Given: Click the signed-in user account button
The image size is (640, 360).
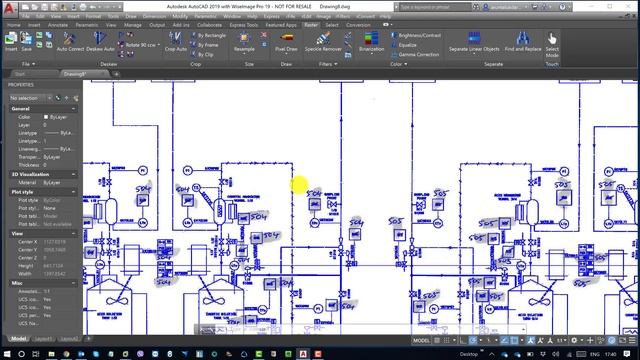Looking at the screenshot, I should tap(505, 7).
